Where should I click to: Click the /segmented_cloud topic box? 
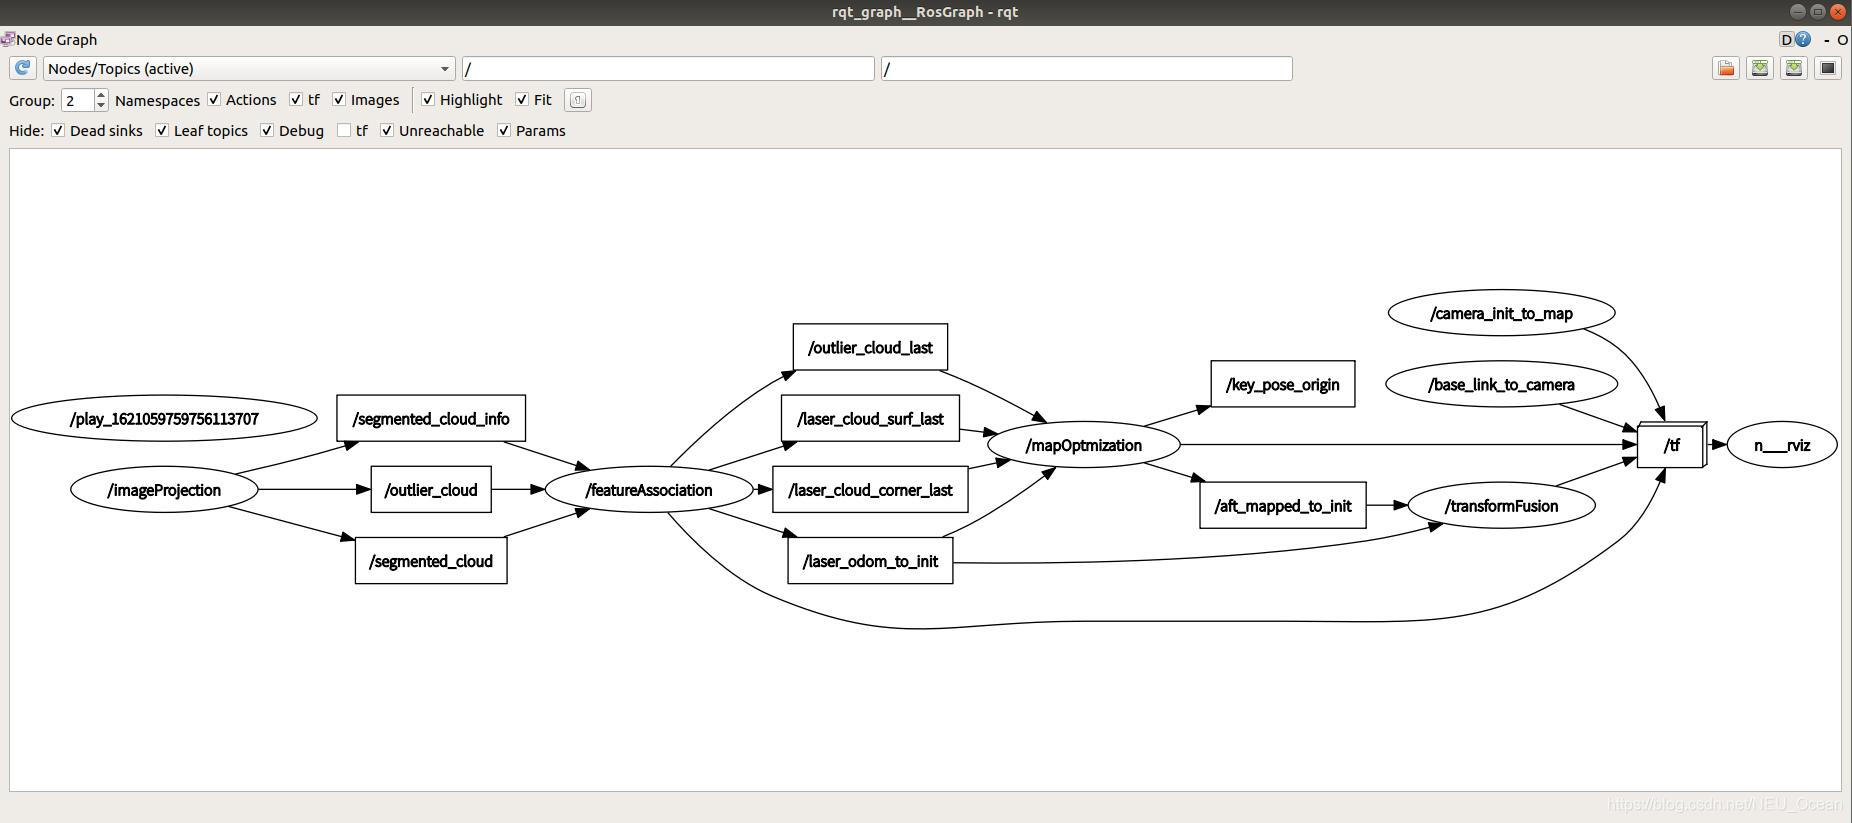point(431,561)
